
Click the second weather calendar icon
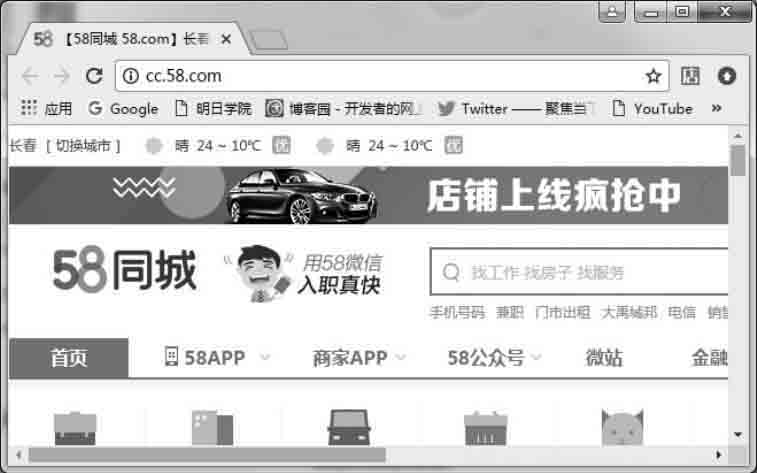point(453,145)
